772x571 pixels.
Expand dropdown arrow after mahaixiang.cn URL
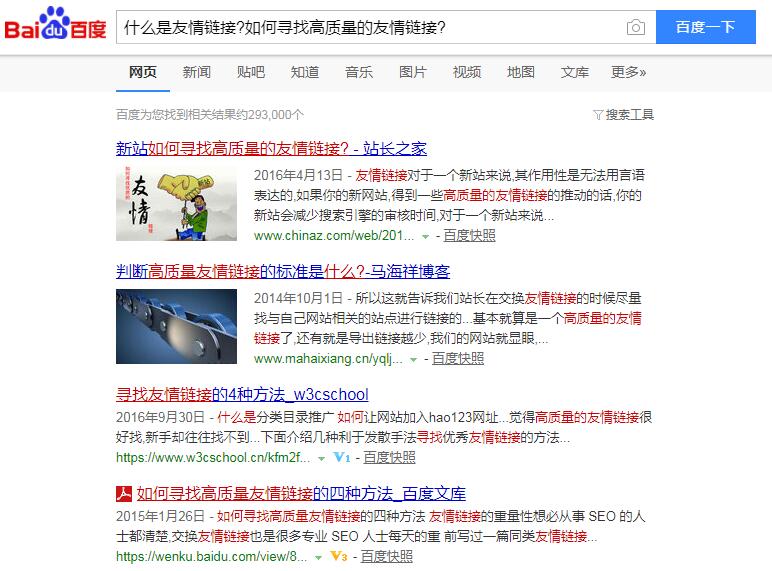coord(414,360)
